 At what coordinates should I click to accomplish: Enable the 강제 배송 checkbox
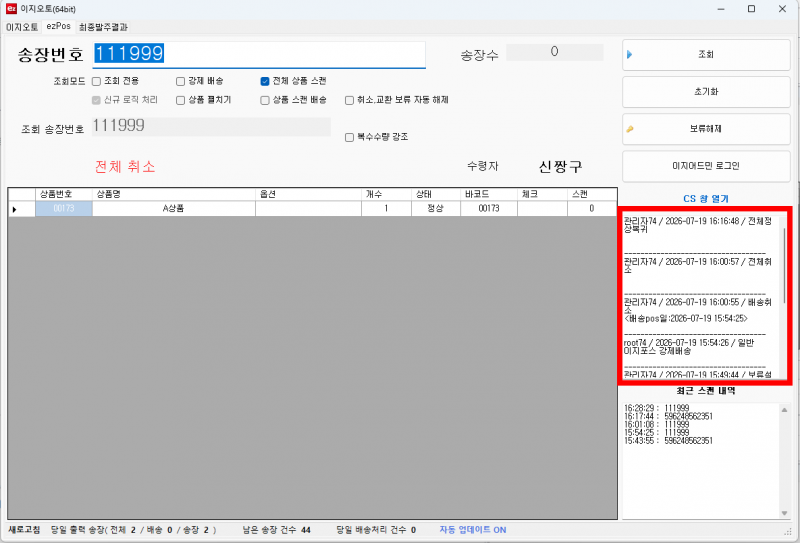pos(180,81)
